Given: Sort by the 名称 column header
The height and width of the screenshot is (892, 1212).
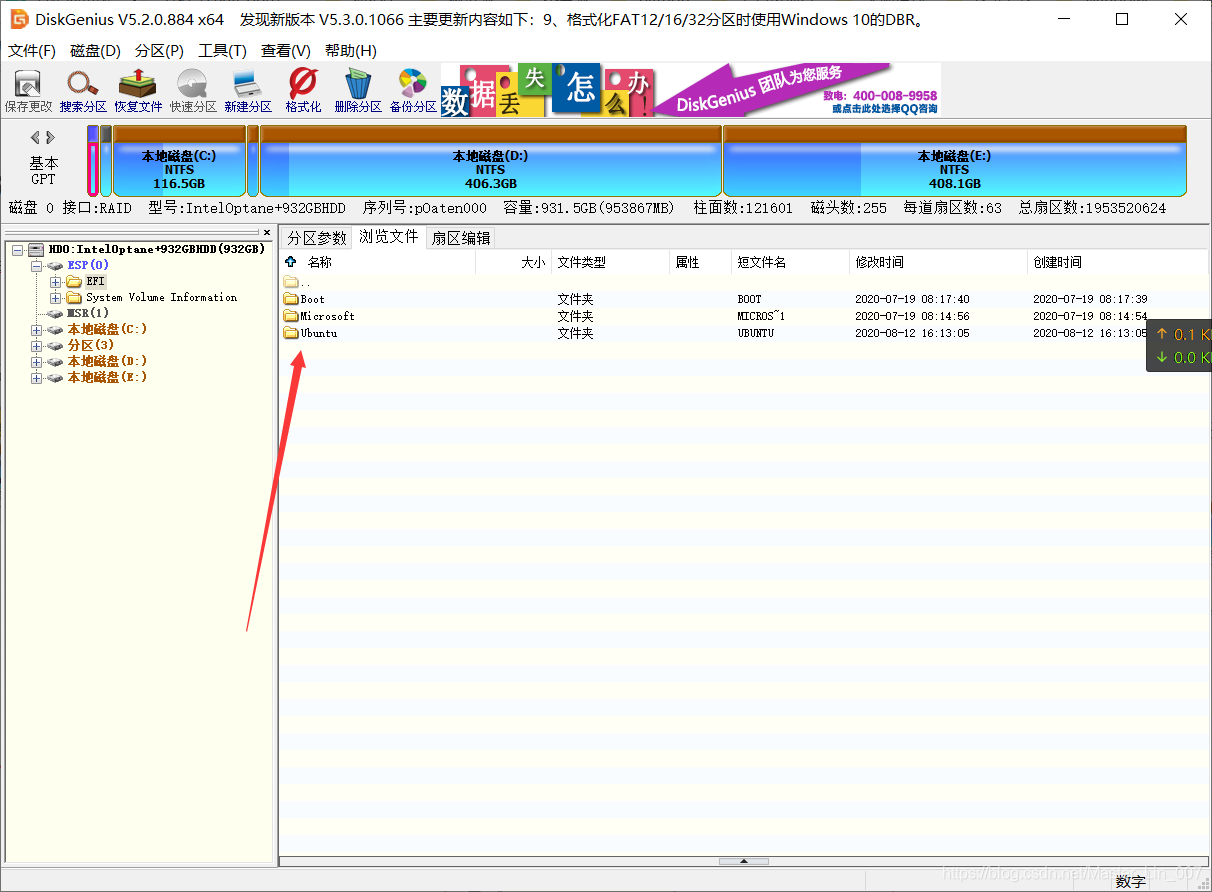Looking at the screenshot, I should (x=320, y=262).
